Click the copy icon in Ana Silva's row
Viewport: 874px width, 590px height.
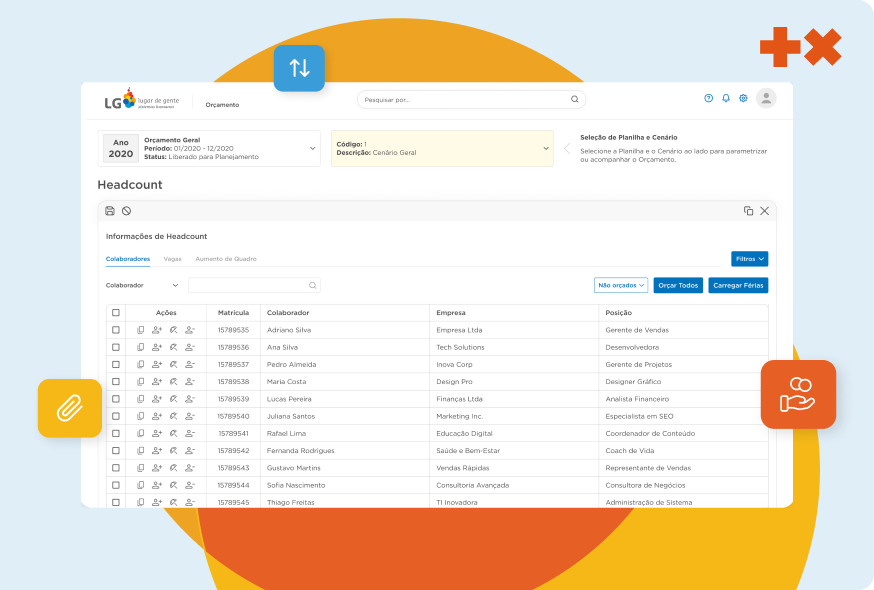(141, 347)
